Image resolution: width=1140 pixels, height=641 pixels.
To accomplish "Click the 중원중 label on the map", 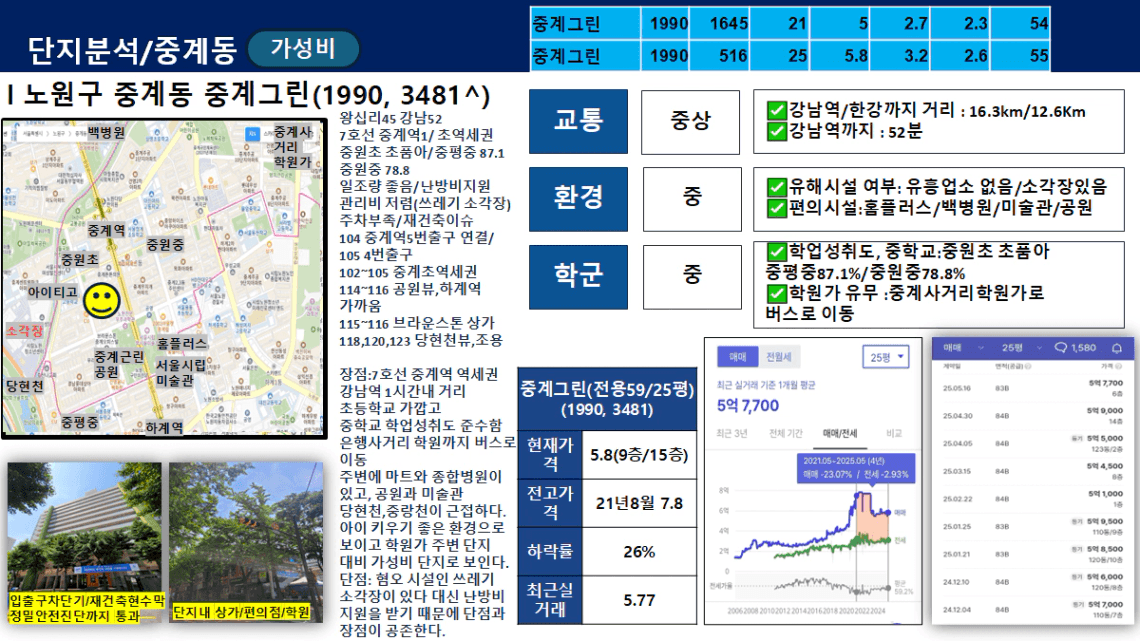I will [x=166, y=245].
